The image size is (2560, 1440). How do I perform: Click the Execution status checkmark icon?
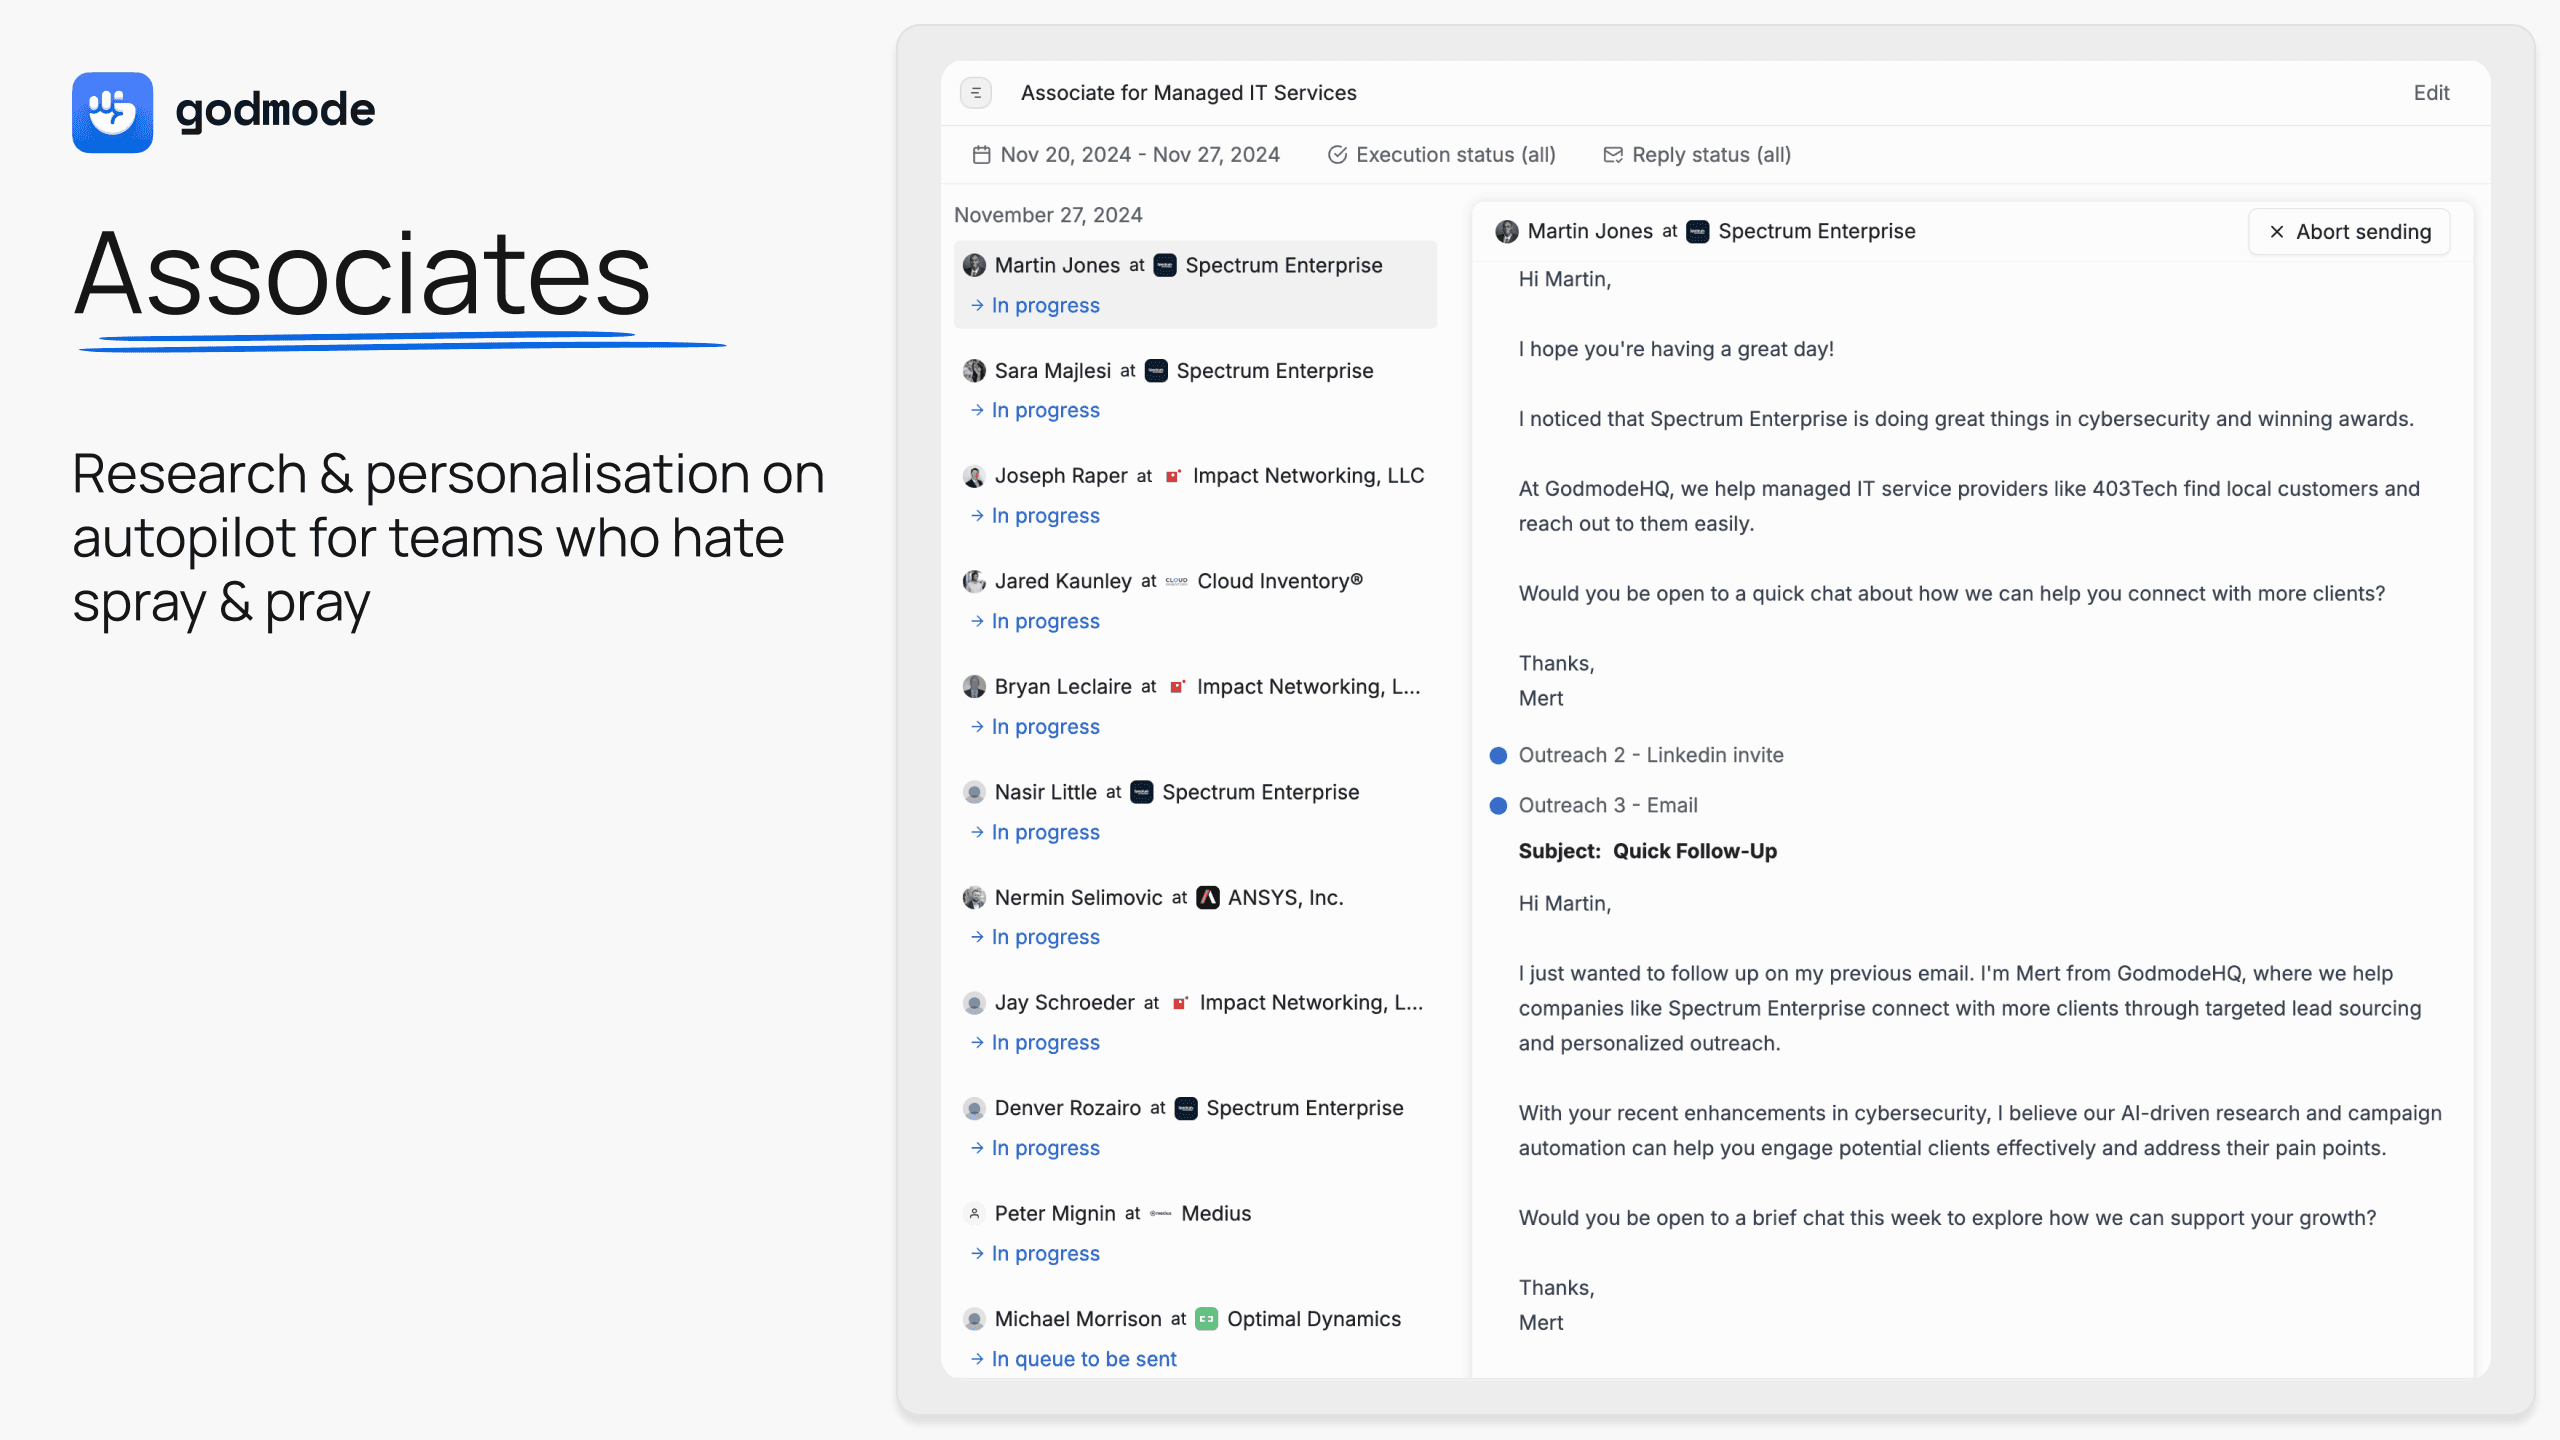click(x=1337, y=155)
